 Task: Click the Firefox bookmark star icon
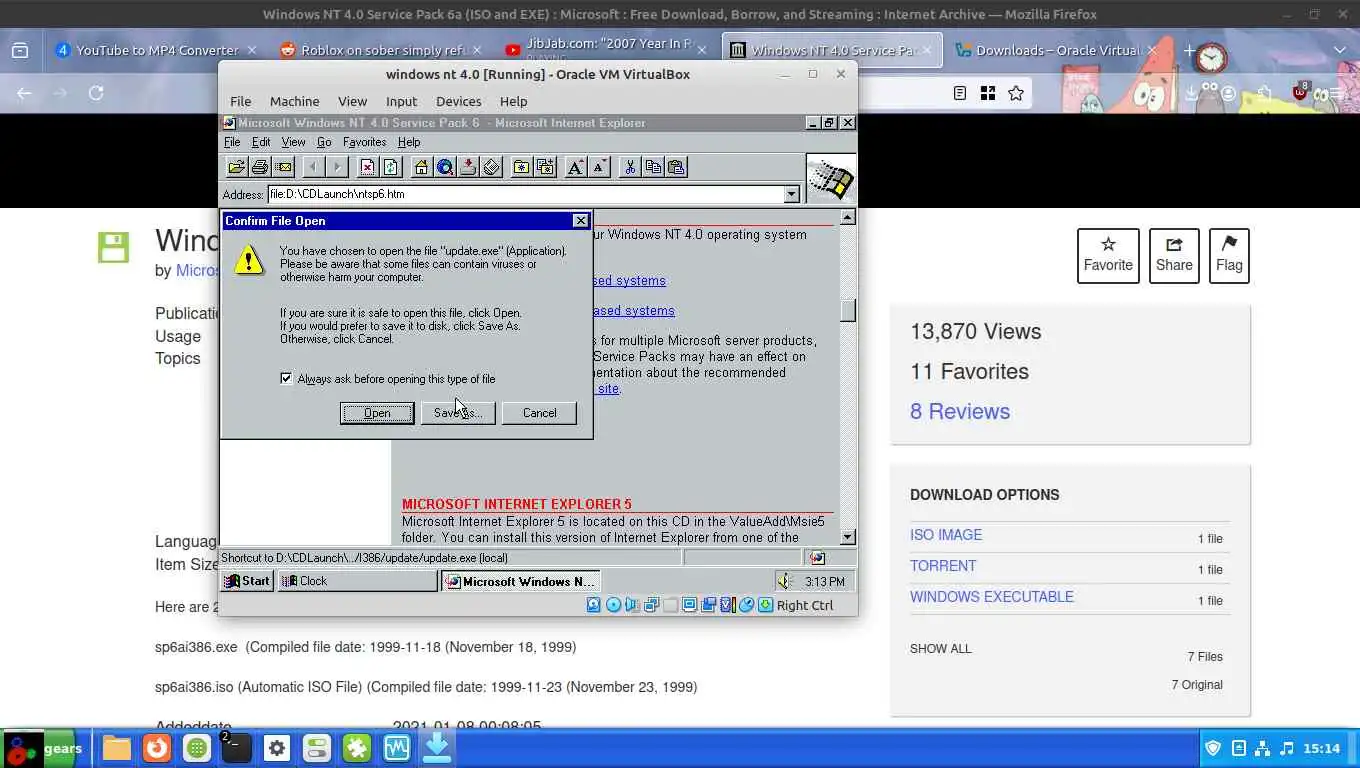(x=1016, y=93)
